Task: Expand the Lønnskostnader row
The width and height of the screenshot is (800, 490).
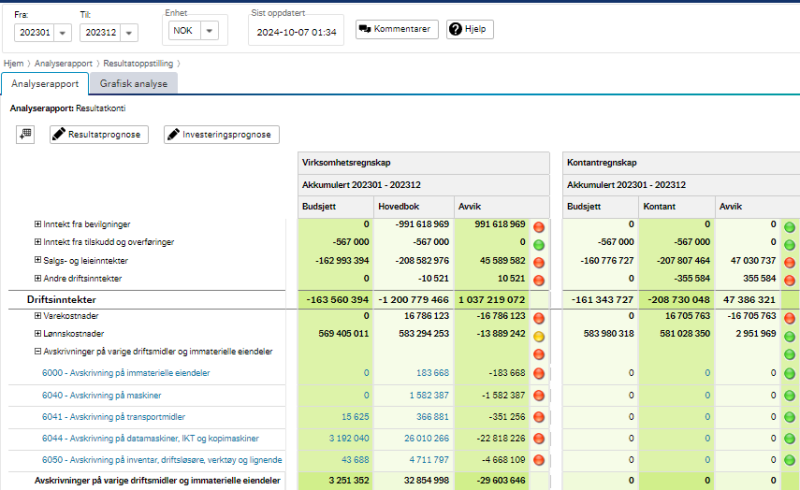Action: pos(37,333)
